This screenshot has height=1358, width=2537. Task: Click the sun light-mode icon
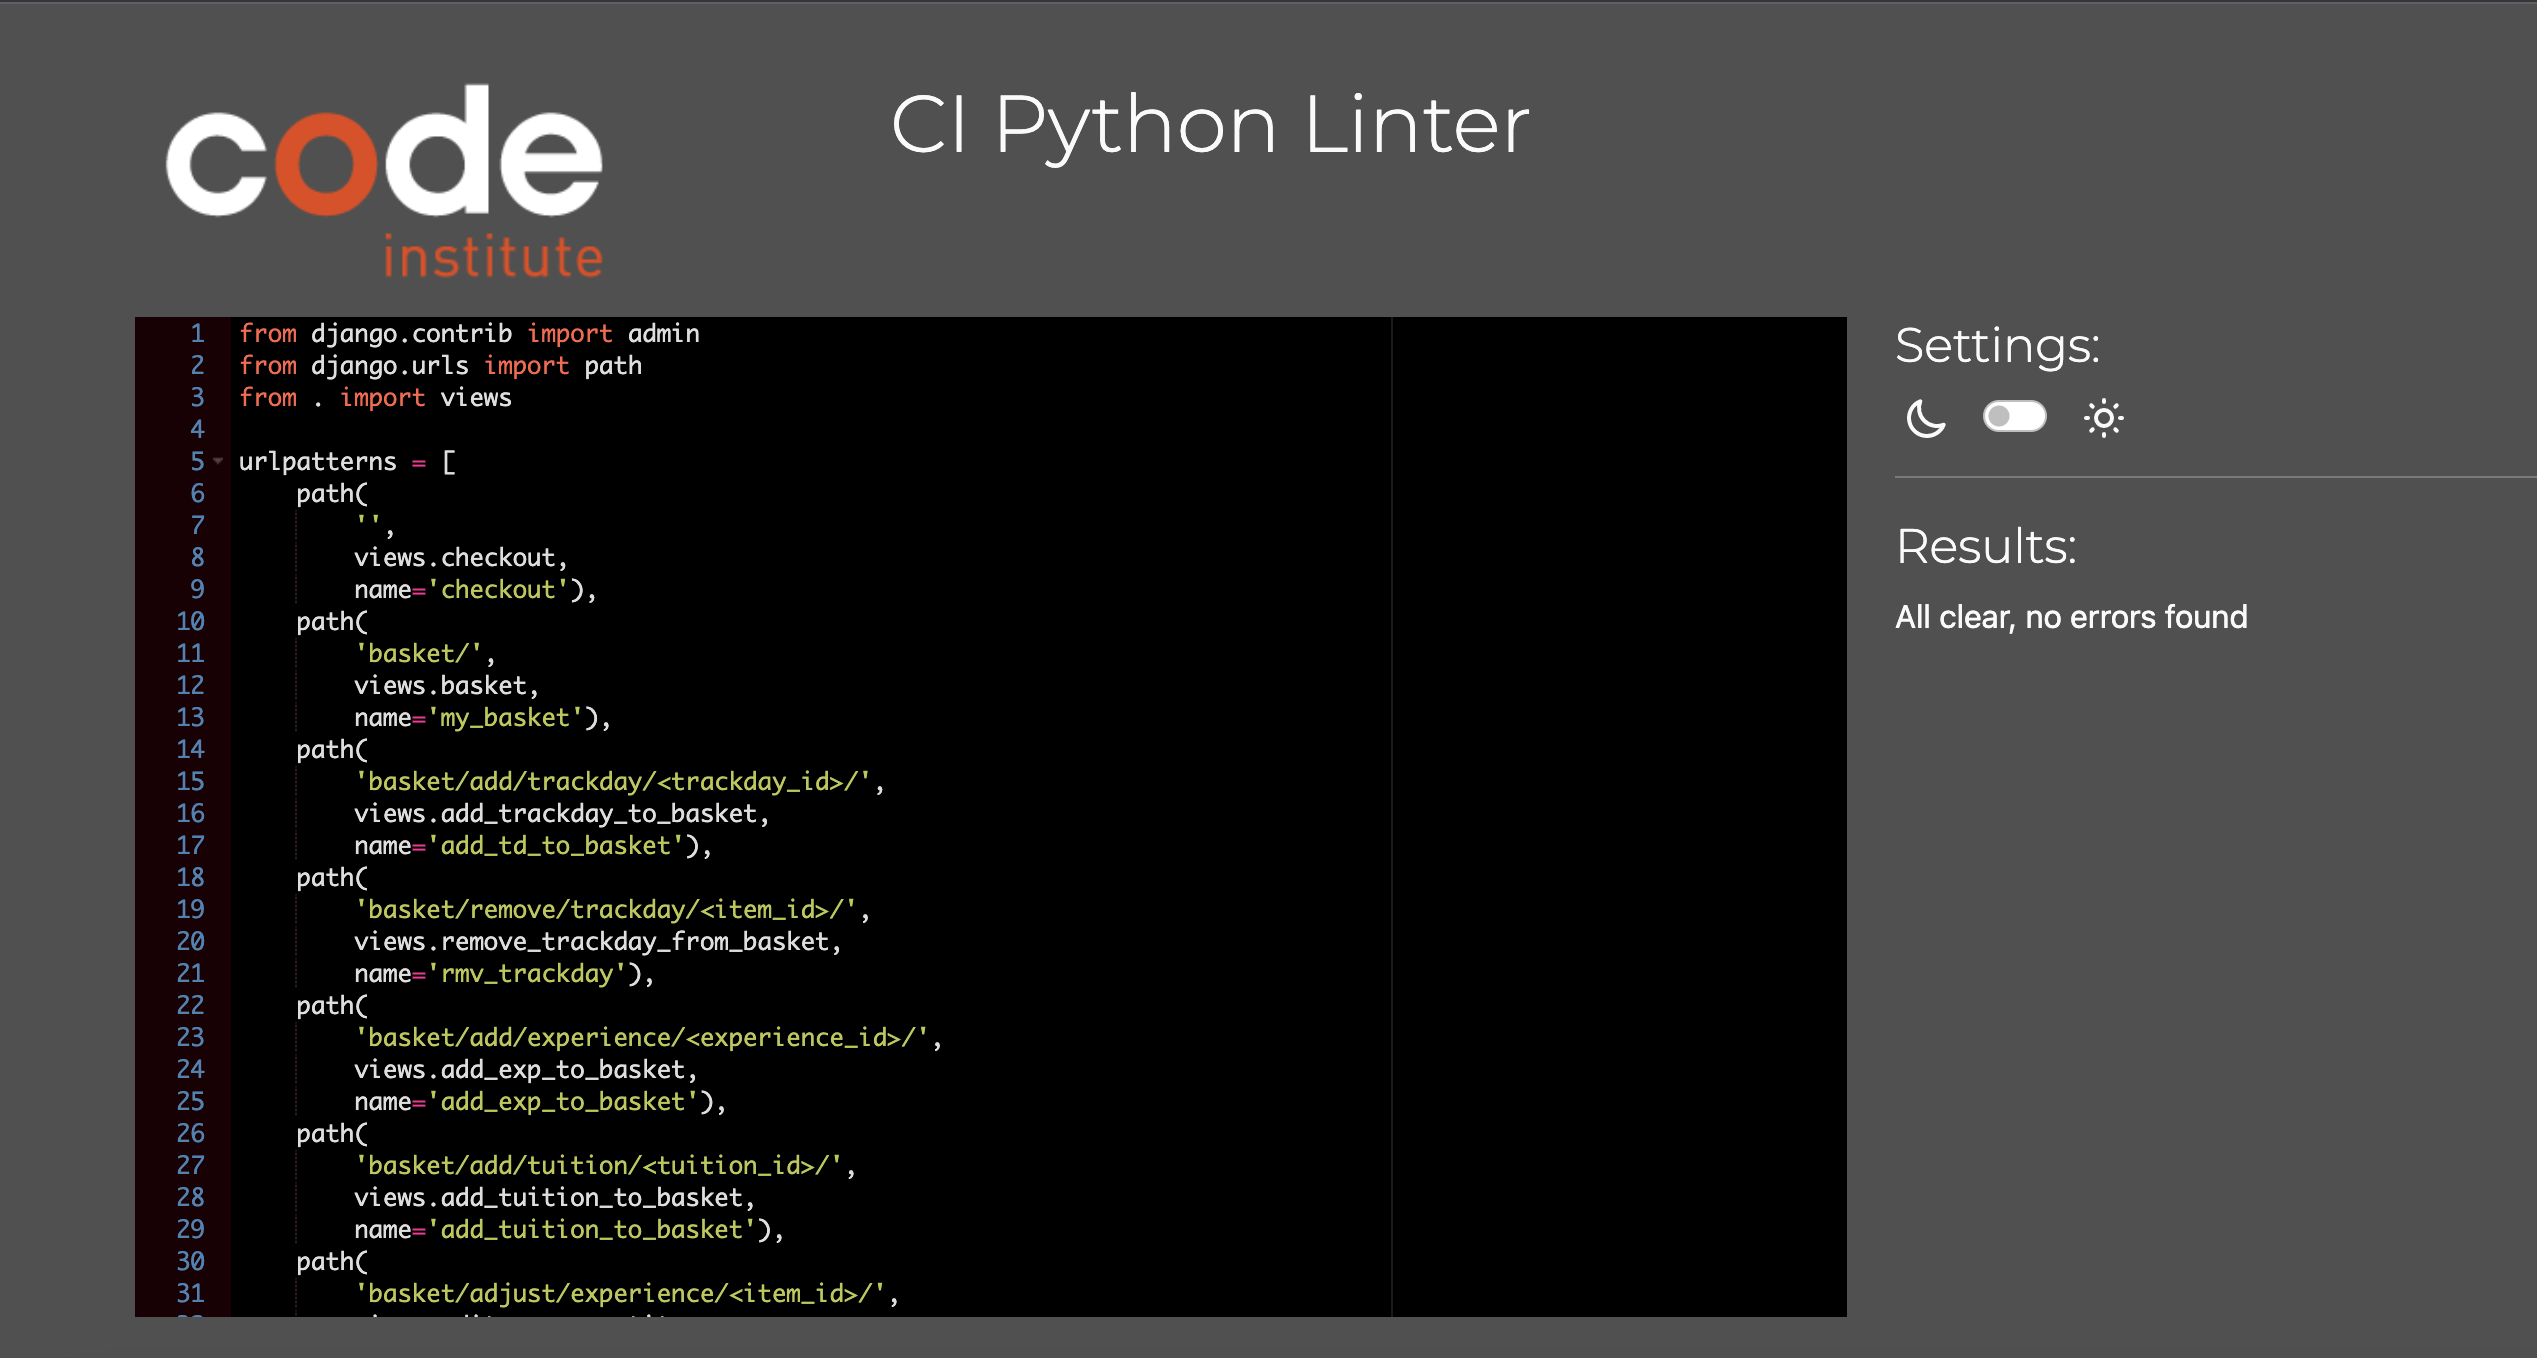tap(2103, 418)
